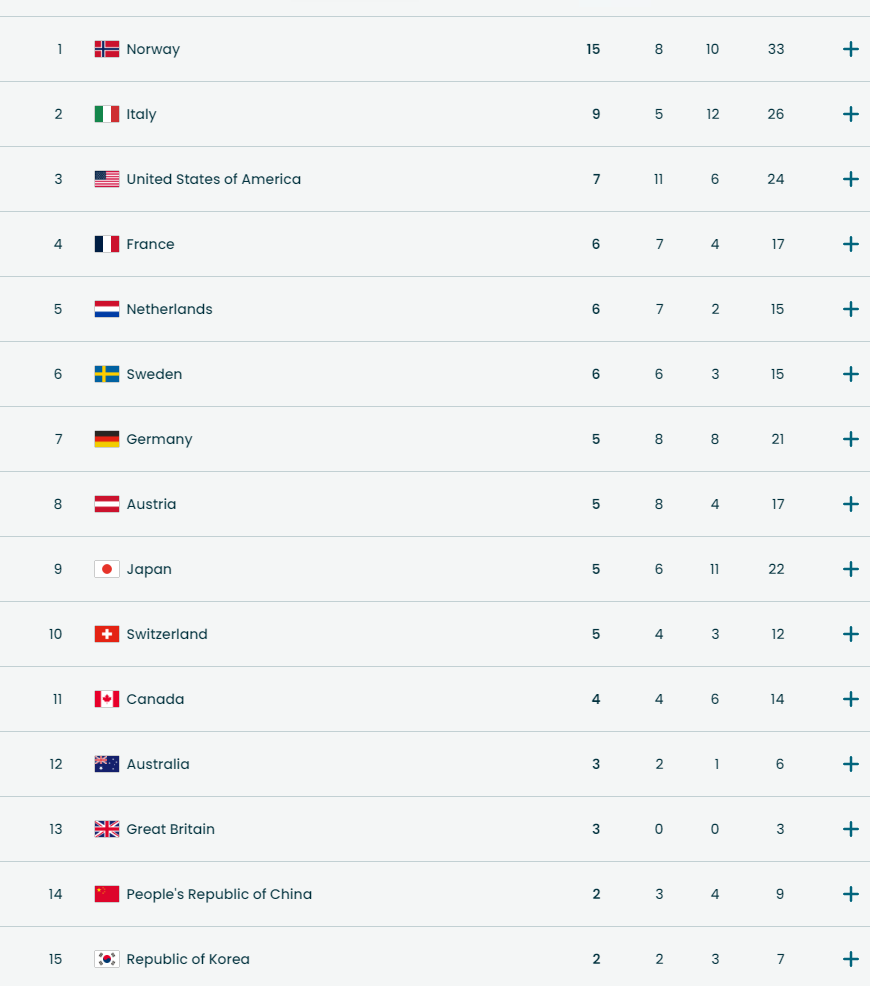The image size is (870, 986).
Task: Click the Switzerland flag icon
Action: pos(107,634)
